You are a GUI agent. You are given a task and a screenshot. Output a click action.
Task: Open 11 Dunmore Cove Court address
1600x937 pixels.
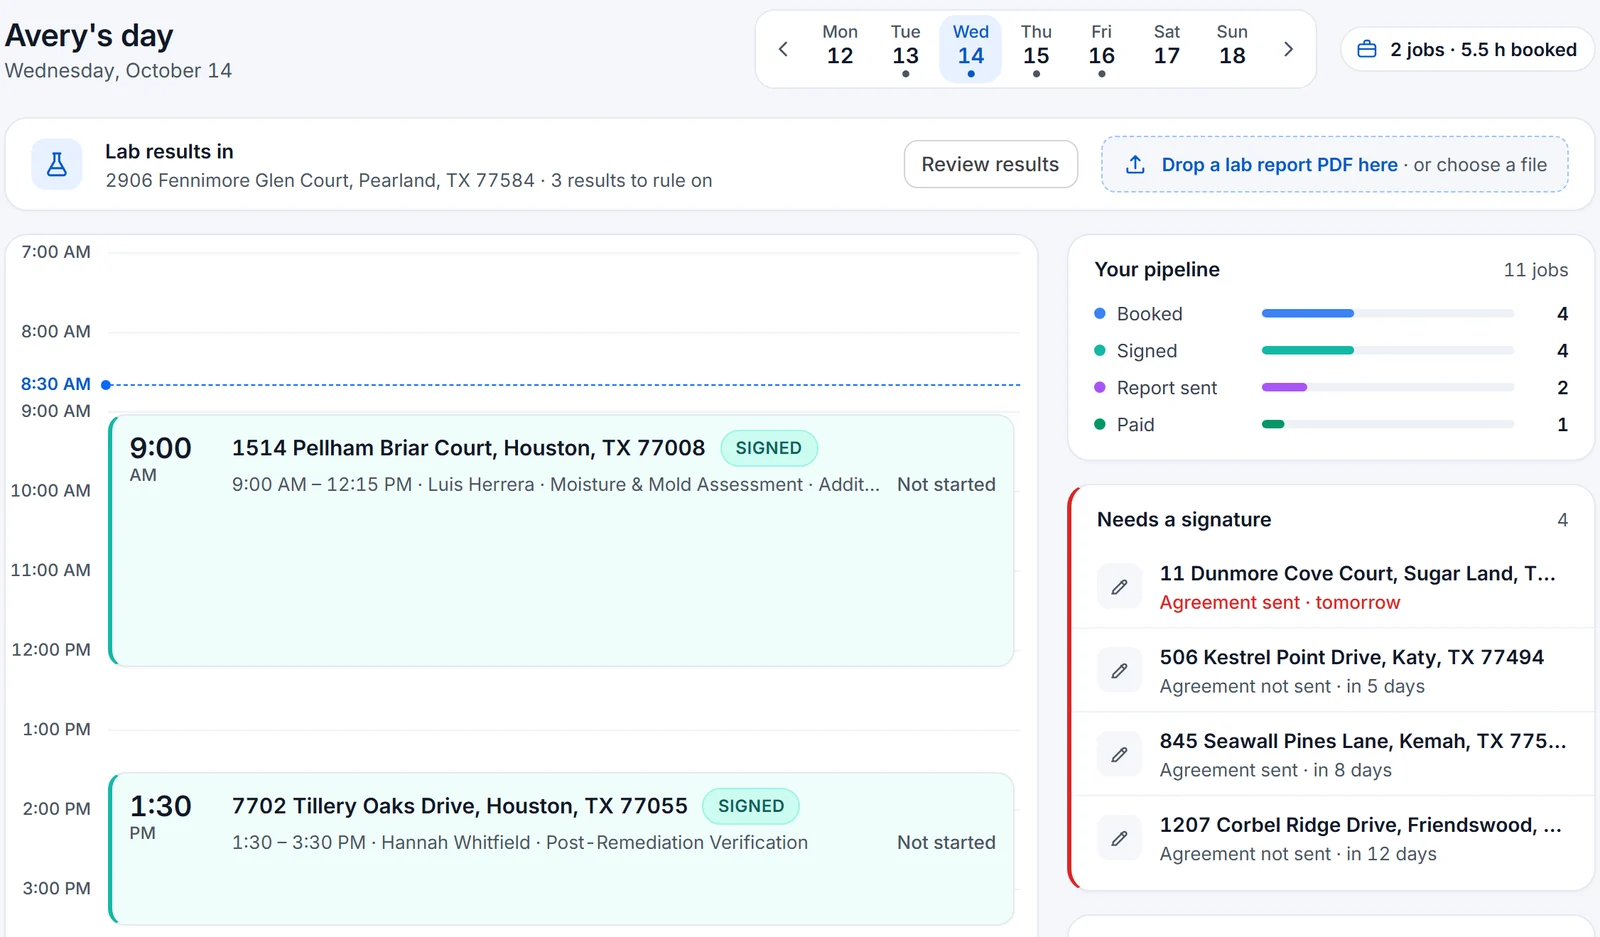click(x=1357, y=573)
